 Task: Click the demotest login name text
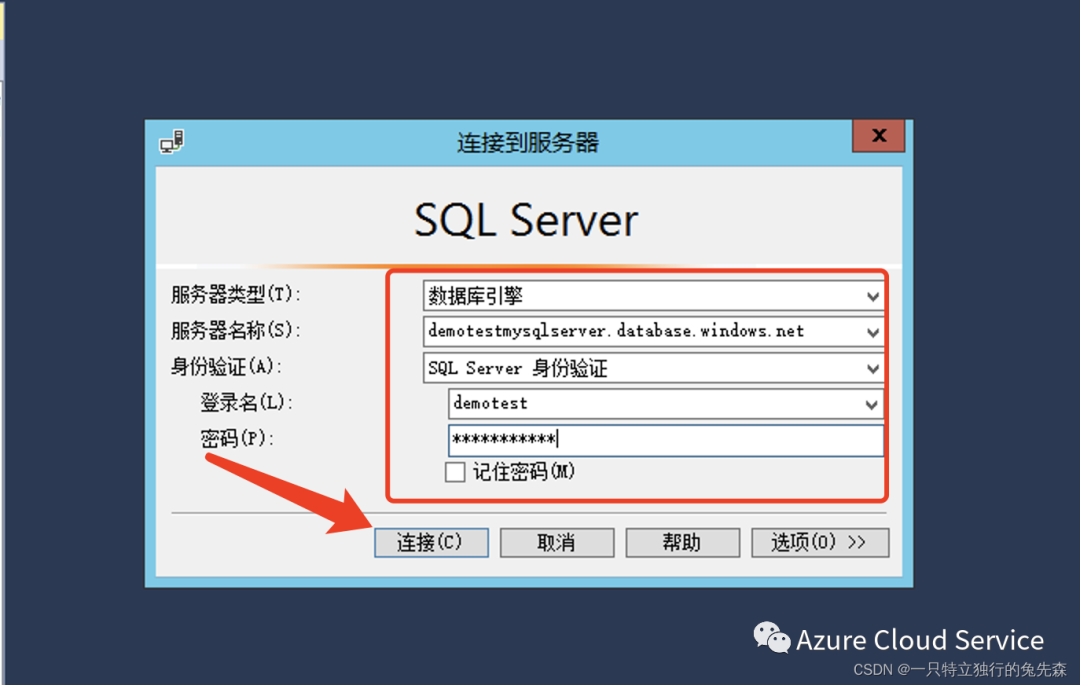click(490, 403)
